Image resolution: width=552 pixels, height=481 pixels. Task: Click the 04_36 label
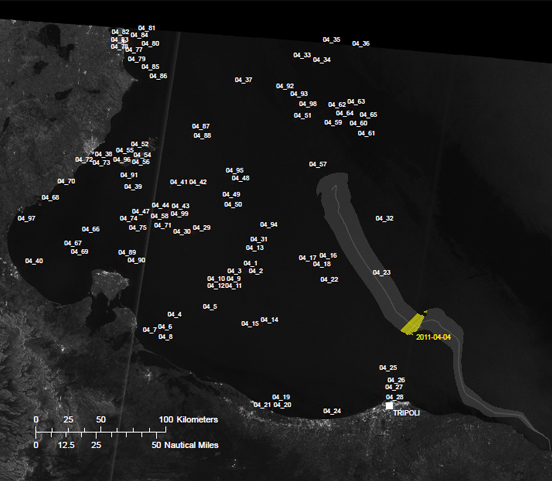click(x=361, y=44)
